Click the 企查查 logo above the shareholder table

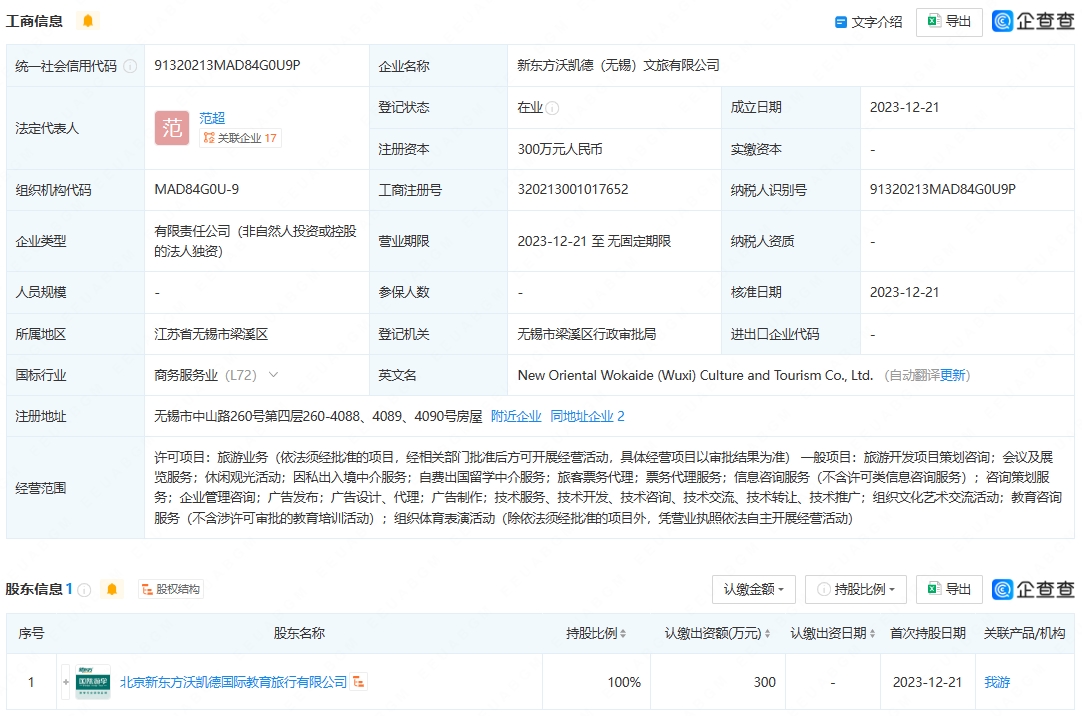pyautogui.click(x=1033, y=589)
